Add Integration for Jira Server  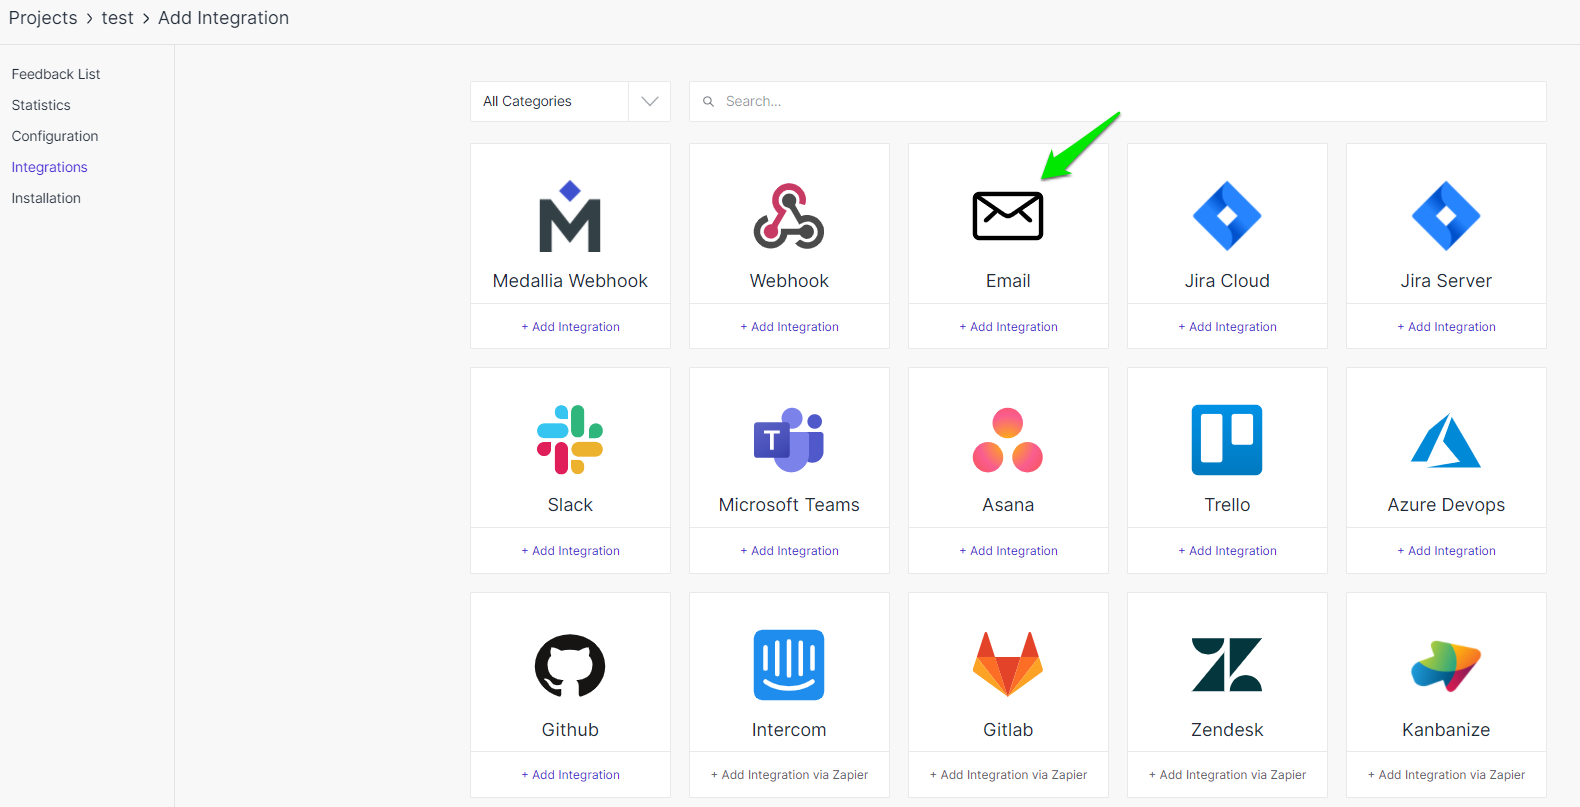(1446, 327)
